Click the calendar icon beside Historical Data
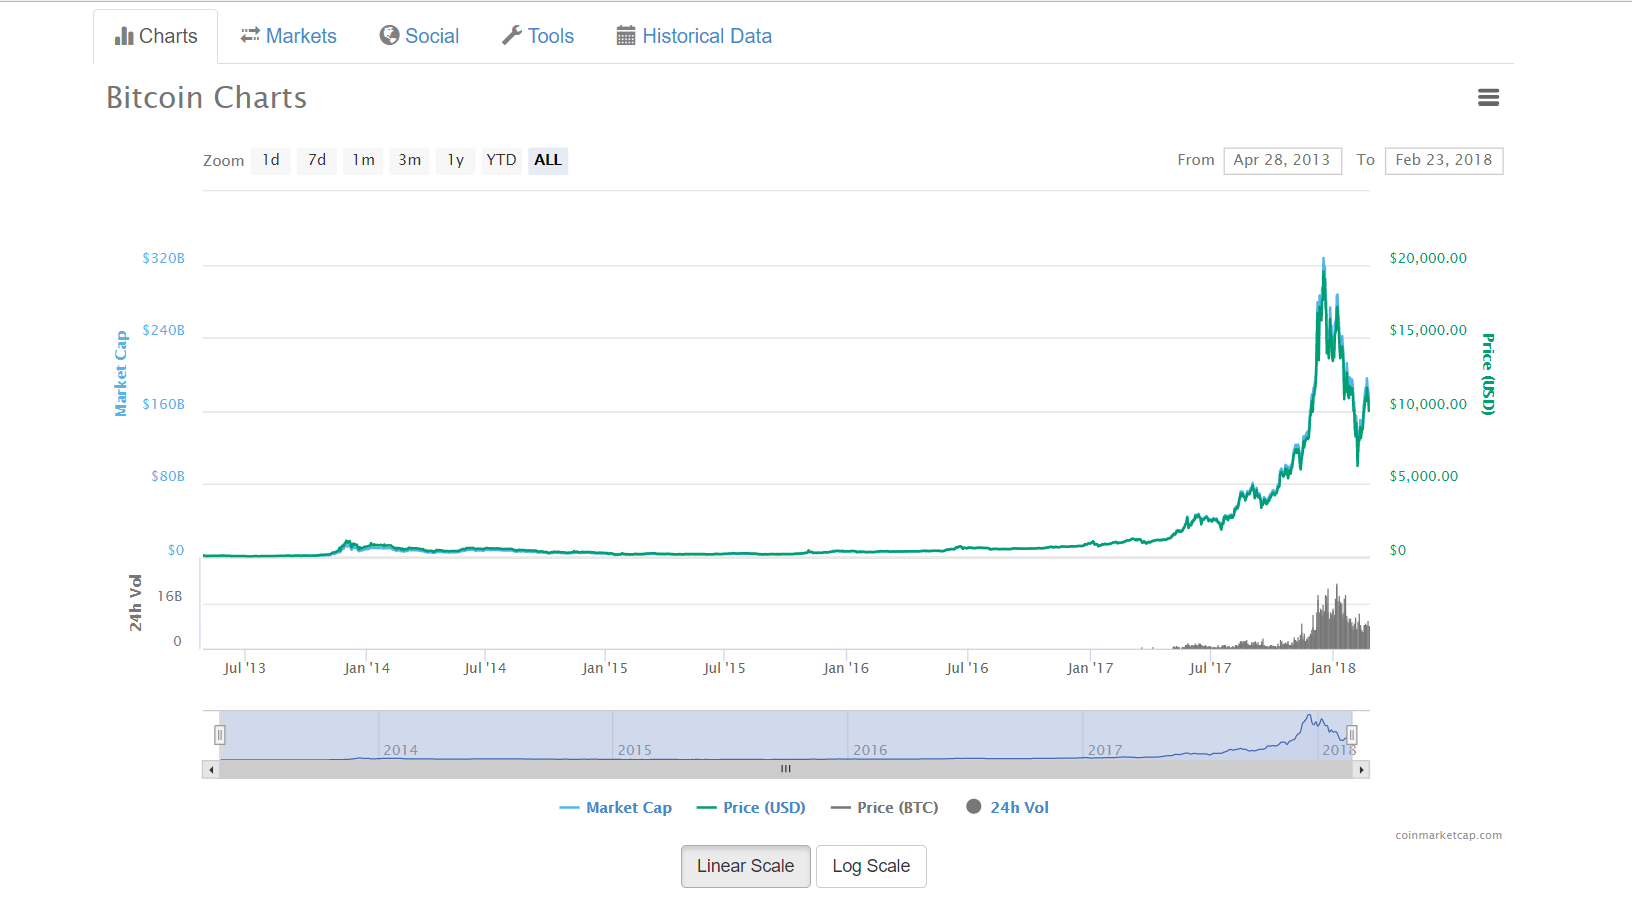 tap(626, 36)
